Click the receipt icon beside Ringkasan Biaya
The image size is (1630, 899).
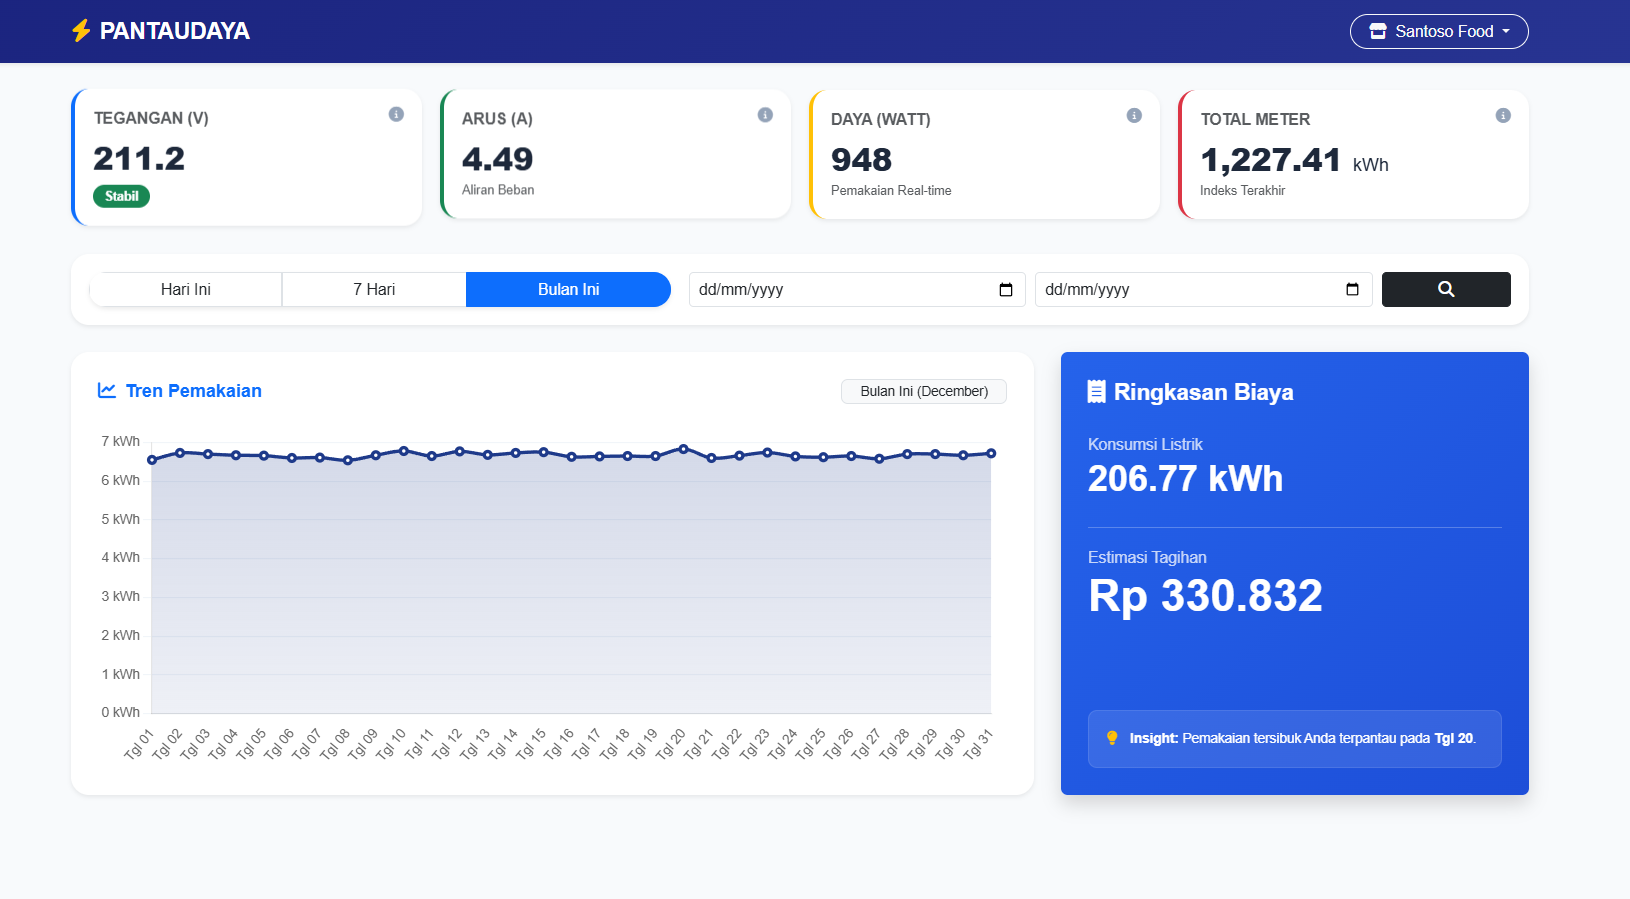click(x=1097, y=392)
